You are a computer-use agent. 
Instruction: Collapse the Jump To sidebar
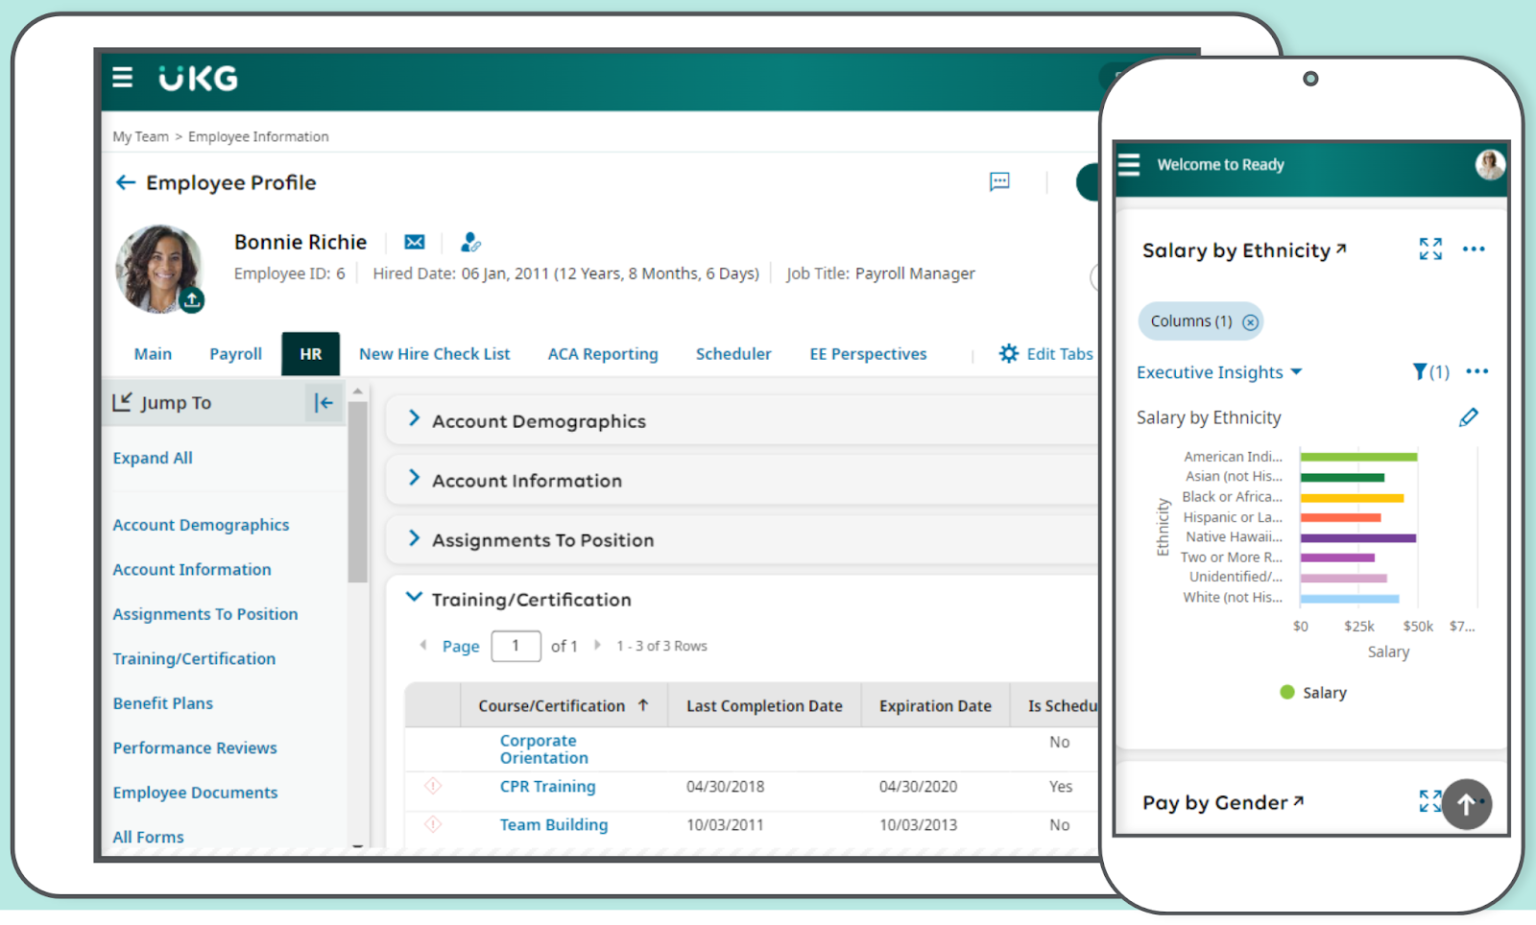pyautogui.click(x=323, y=402)
